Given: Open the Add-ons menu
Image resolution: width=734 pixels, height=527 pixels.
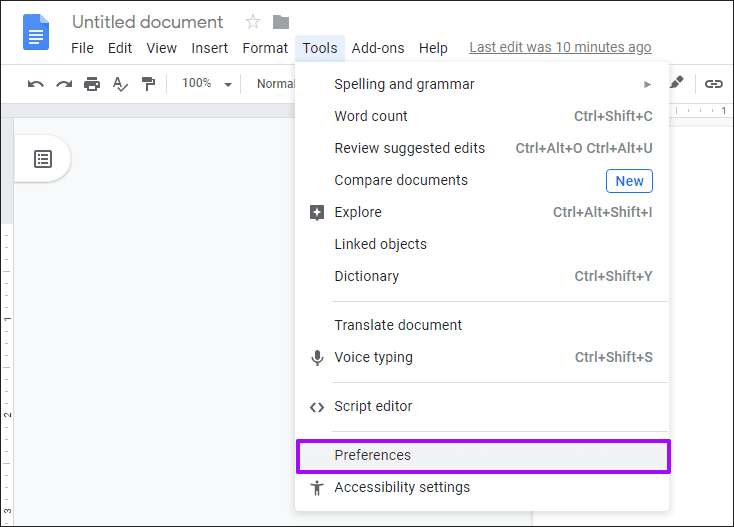Looking at the screenshot, I should pyautogui.click(x=378, y=48).
